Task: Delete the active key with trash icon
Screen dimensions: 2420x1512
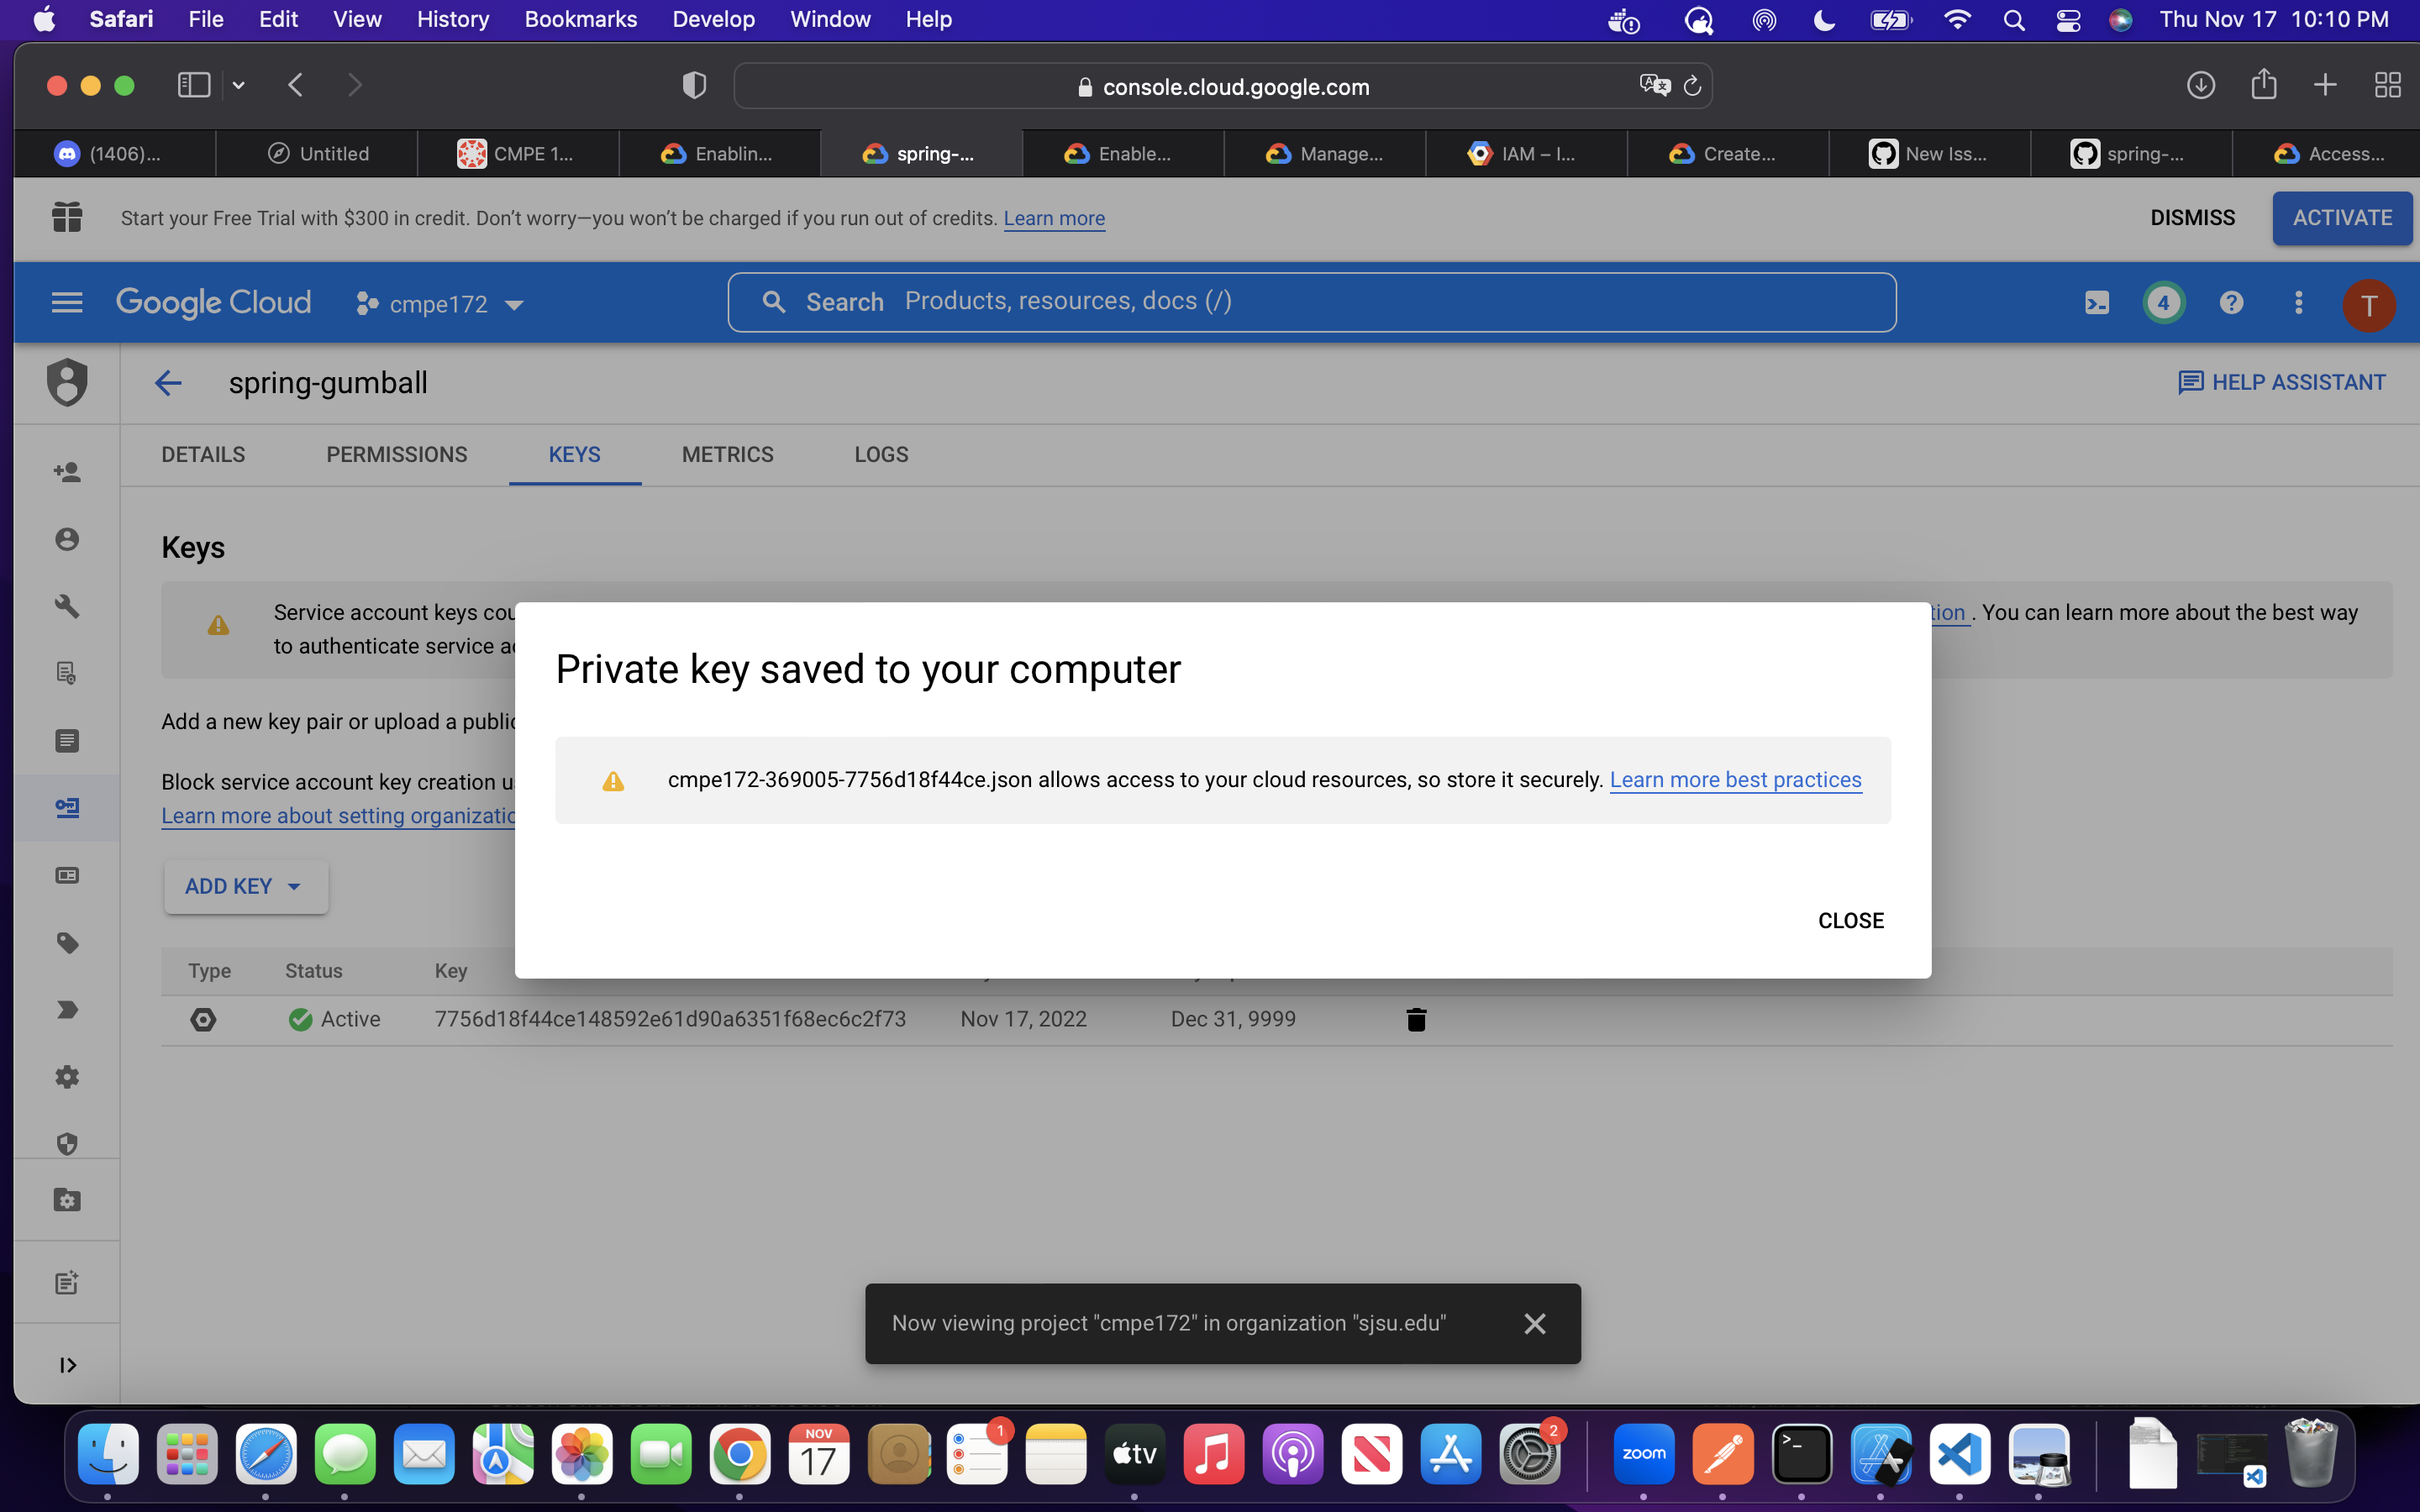Action: 1416,1019
